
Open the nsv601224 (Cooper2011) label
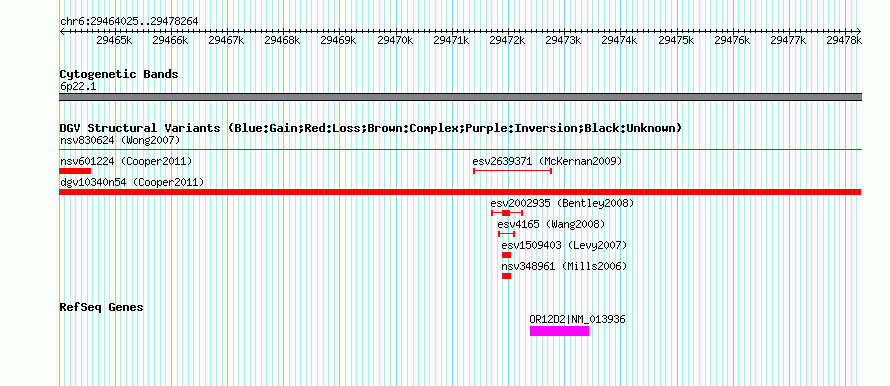point(126,161)
